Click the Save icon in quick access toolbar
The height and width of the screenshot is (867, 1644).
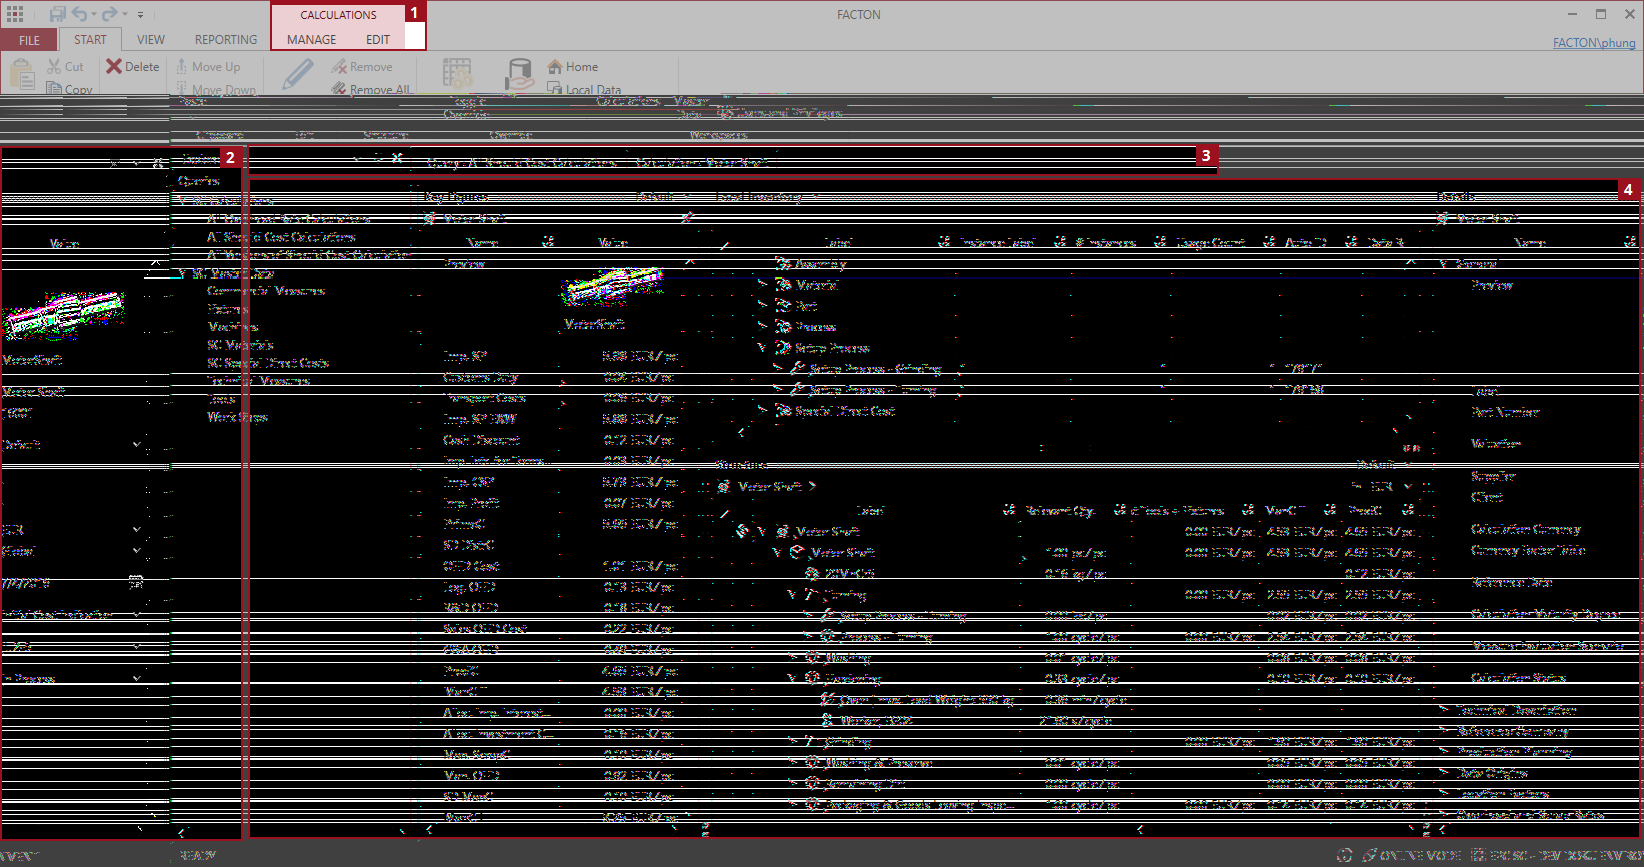(57, 14)
